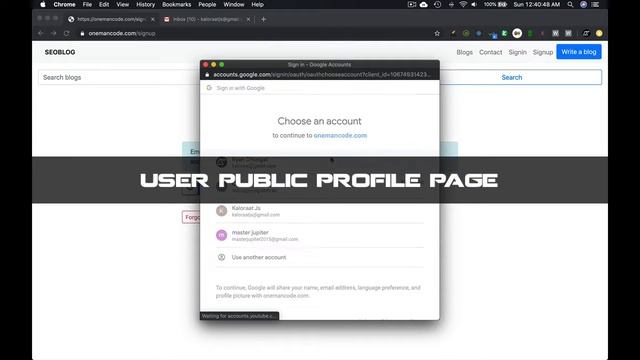Open the People menu
This screenshot has height=360, width=640.
[207, 4]
